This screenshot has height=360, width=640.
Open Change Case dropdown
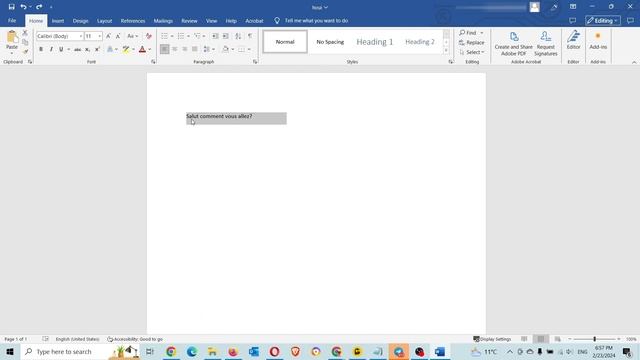(x=132, y=36)
